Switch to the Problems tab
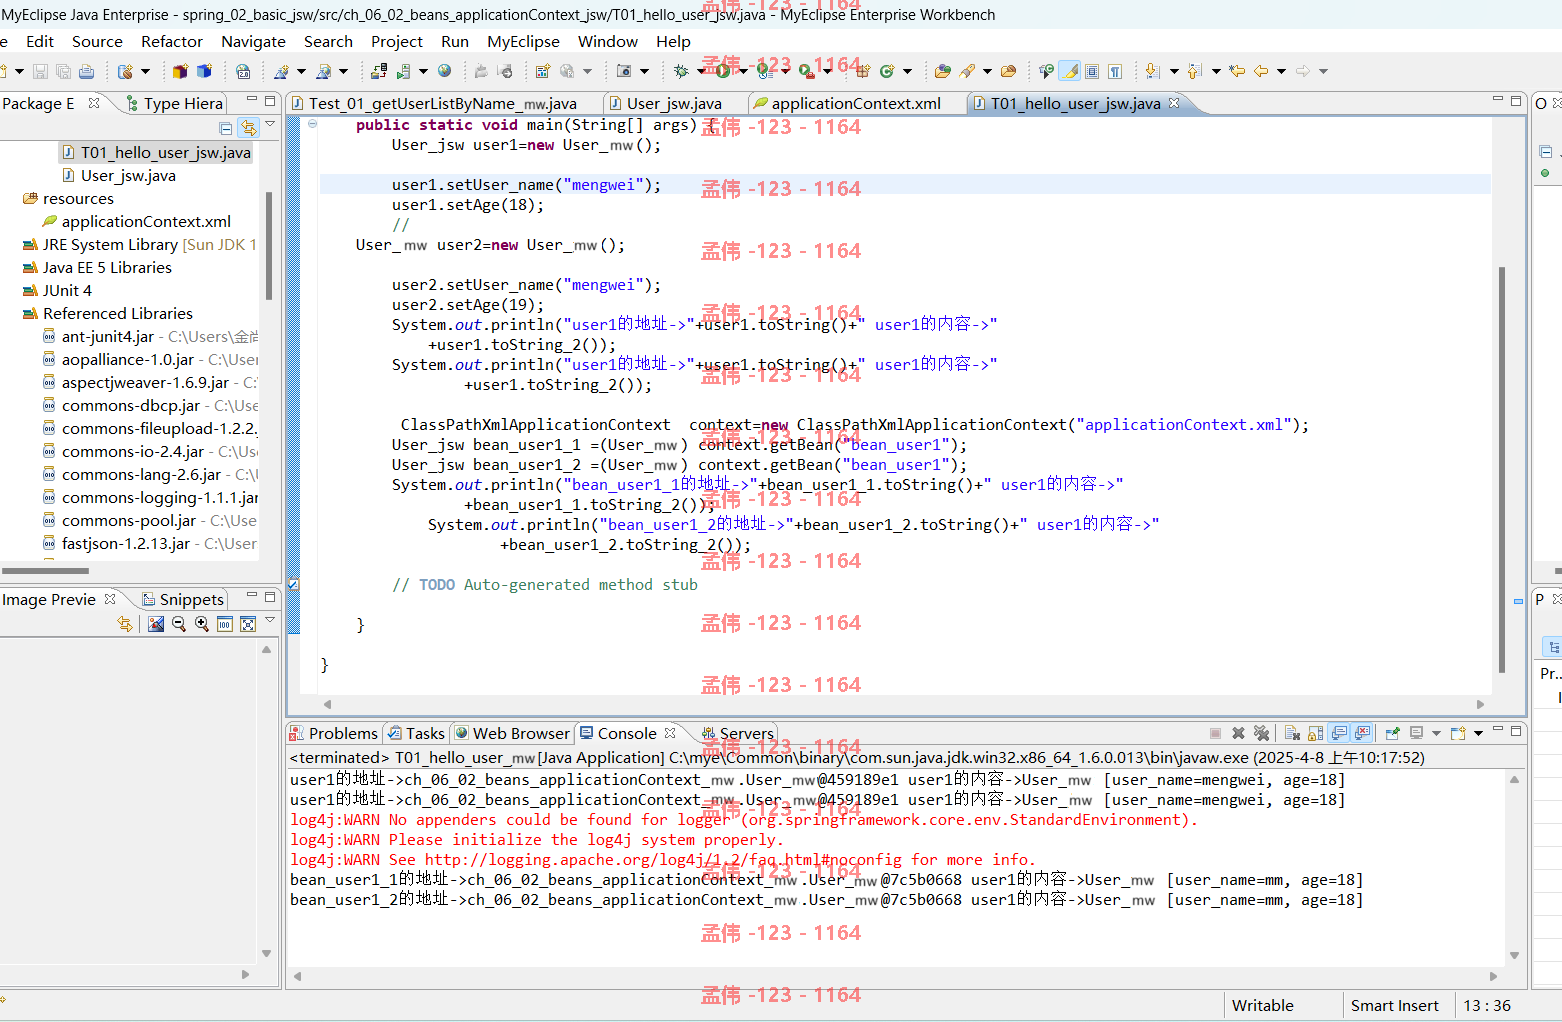1562x1022 pixels. pyautogui.click(x=334, y=733)
